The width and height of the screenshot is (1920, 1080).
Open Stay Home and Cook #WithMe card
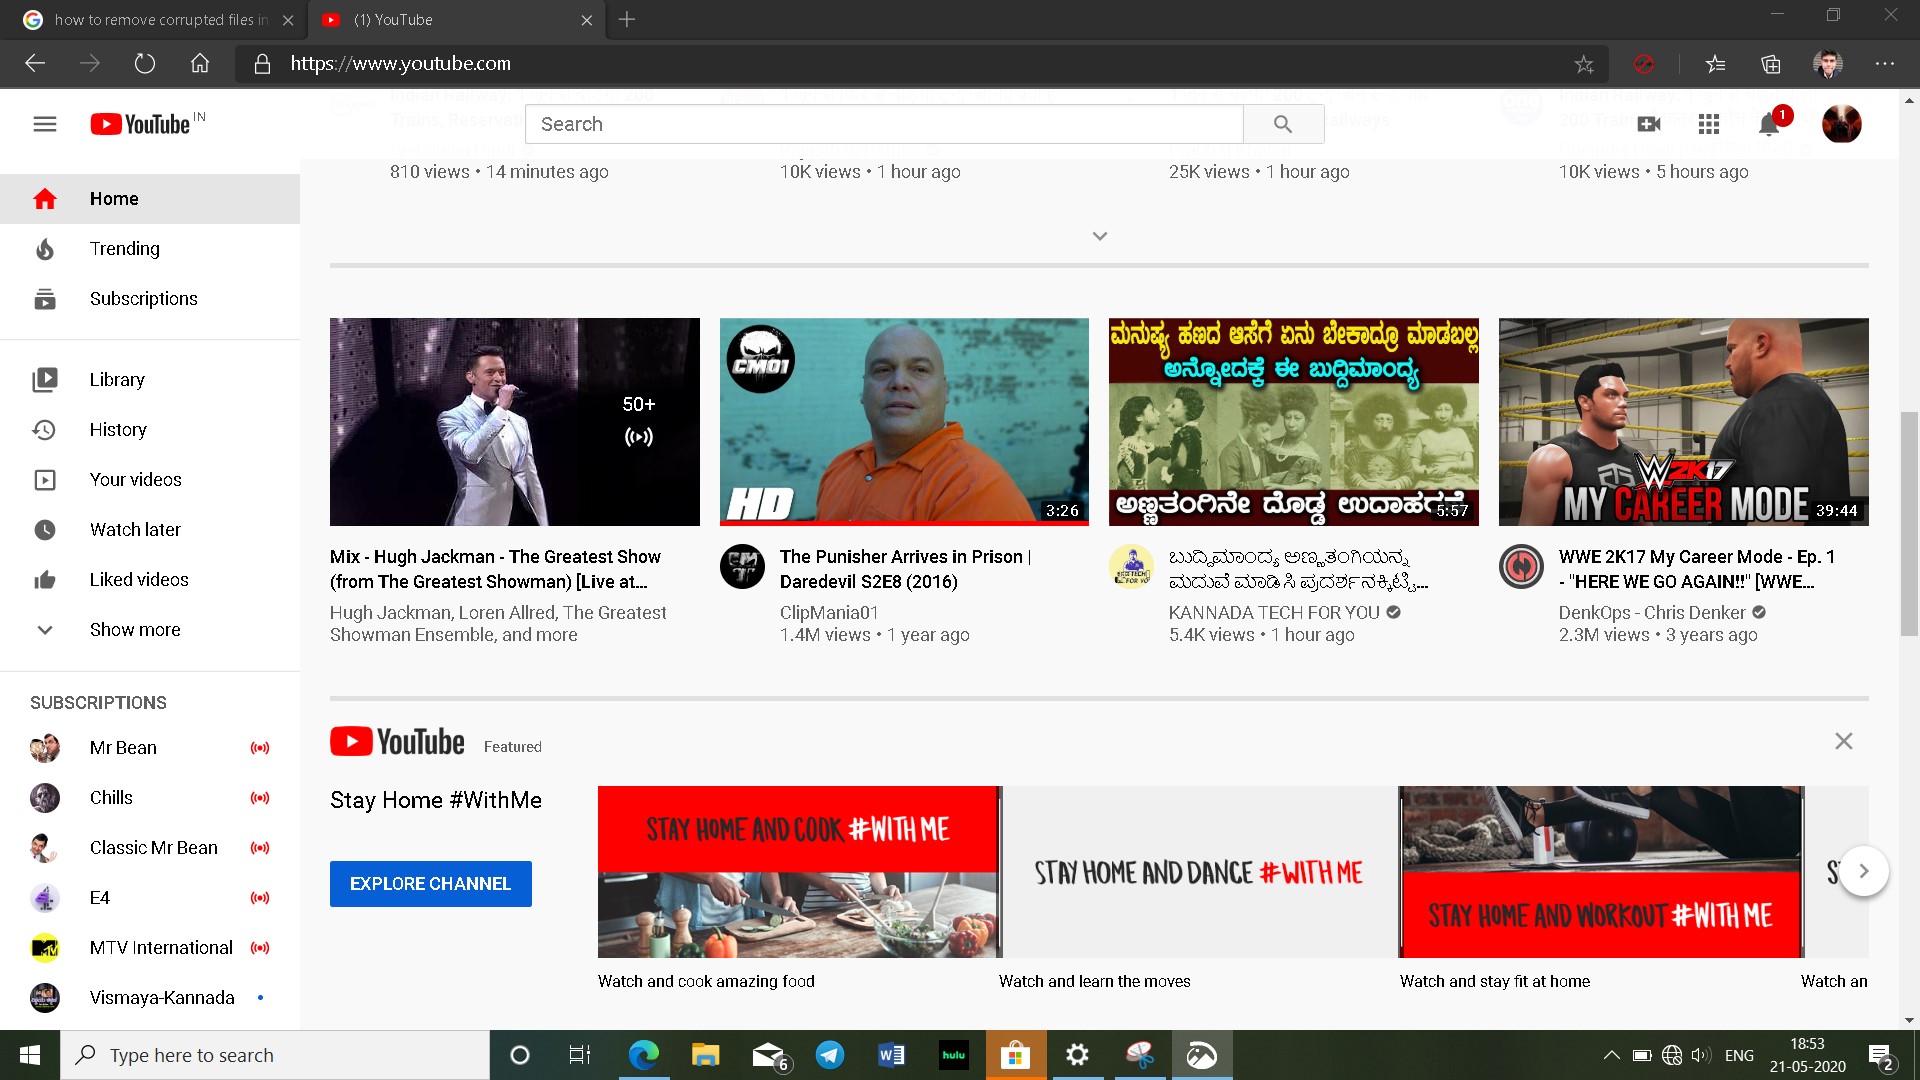pos(798,872)
